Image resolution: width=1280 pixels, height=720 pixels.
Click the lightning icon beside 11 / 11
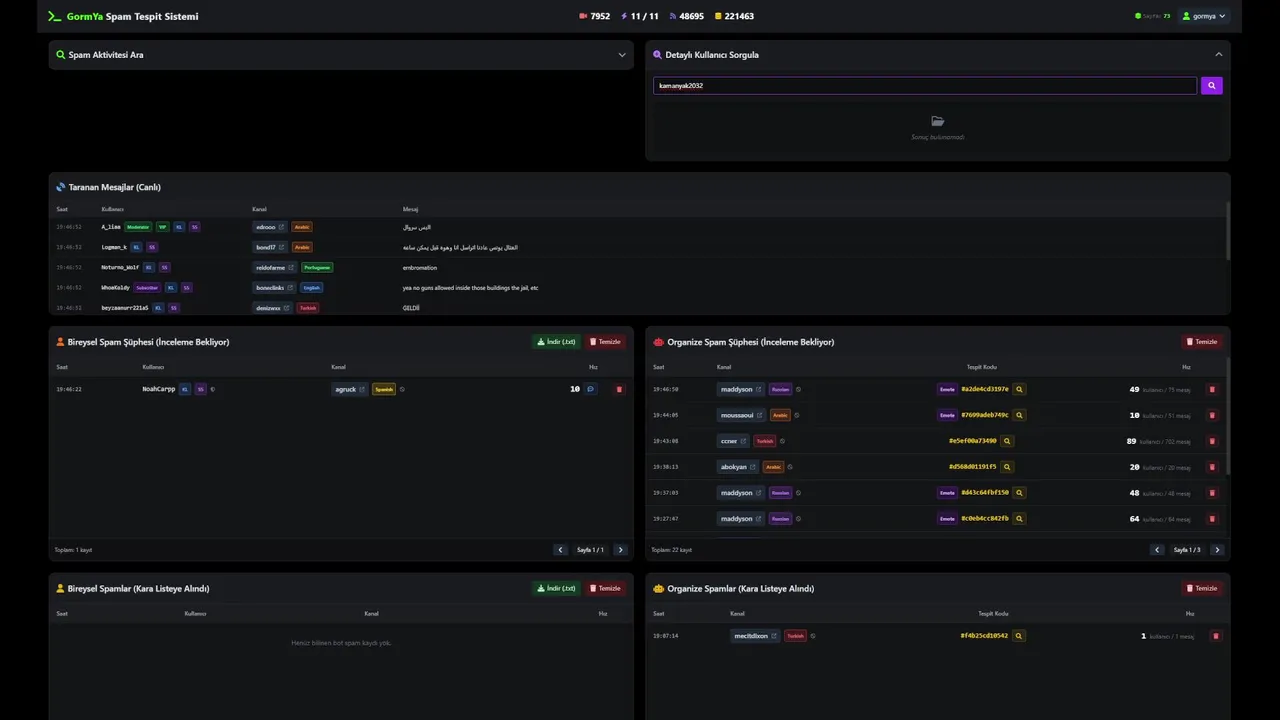tap(624, 16)
